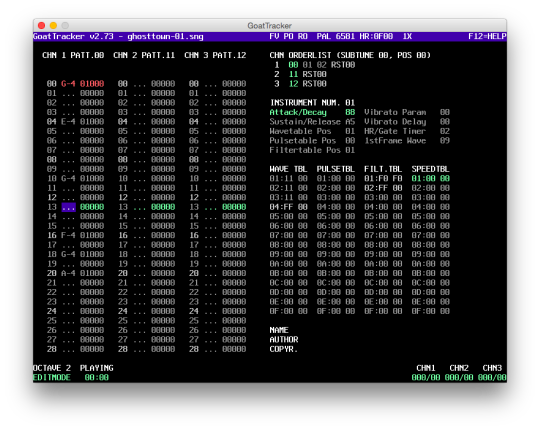
Task: Click the CHN1 status indicator at bottom
Action: [426, 368]
